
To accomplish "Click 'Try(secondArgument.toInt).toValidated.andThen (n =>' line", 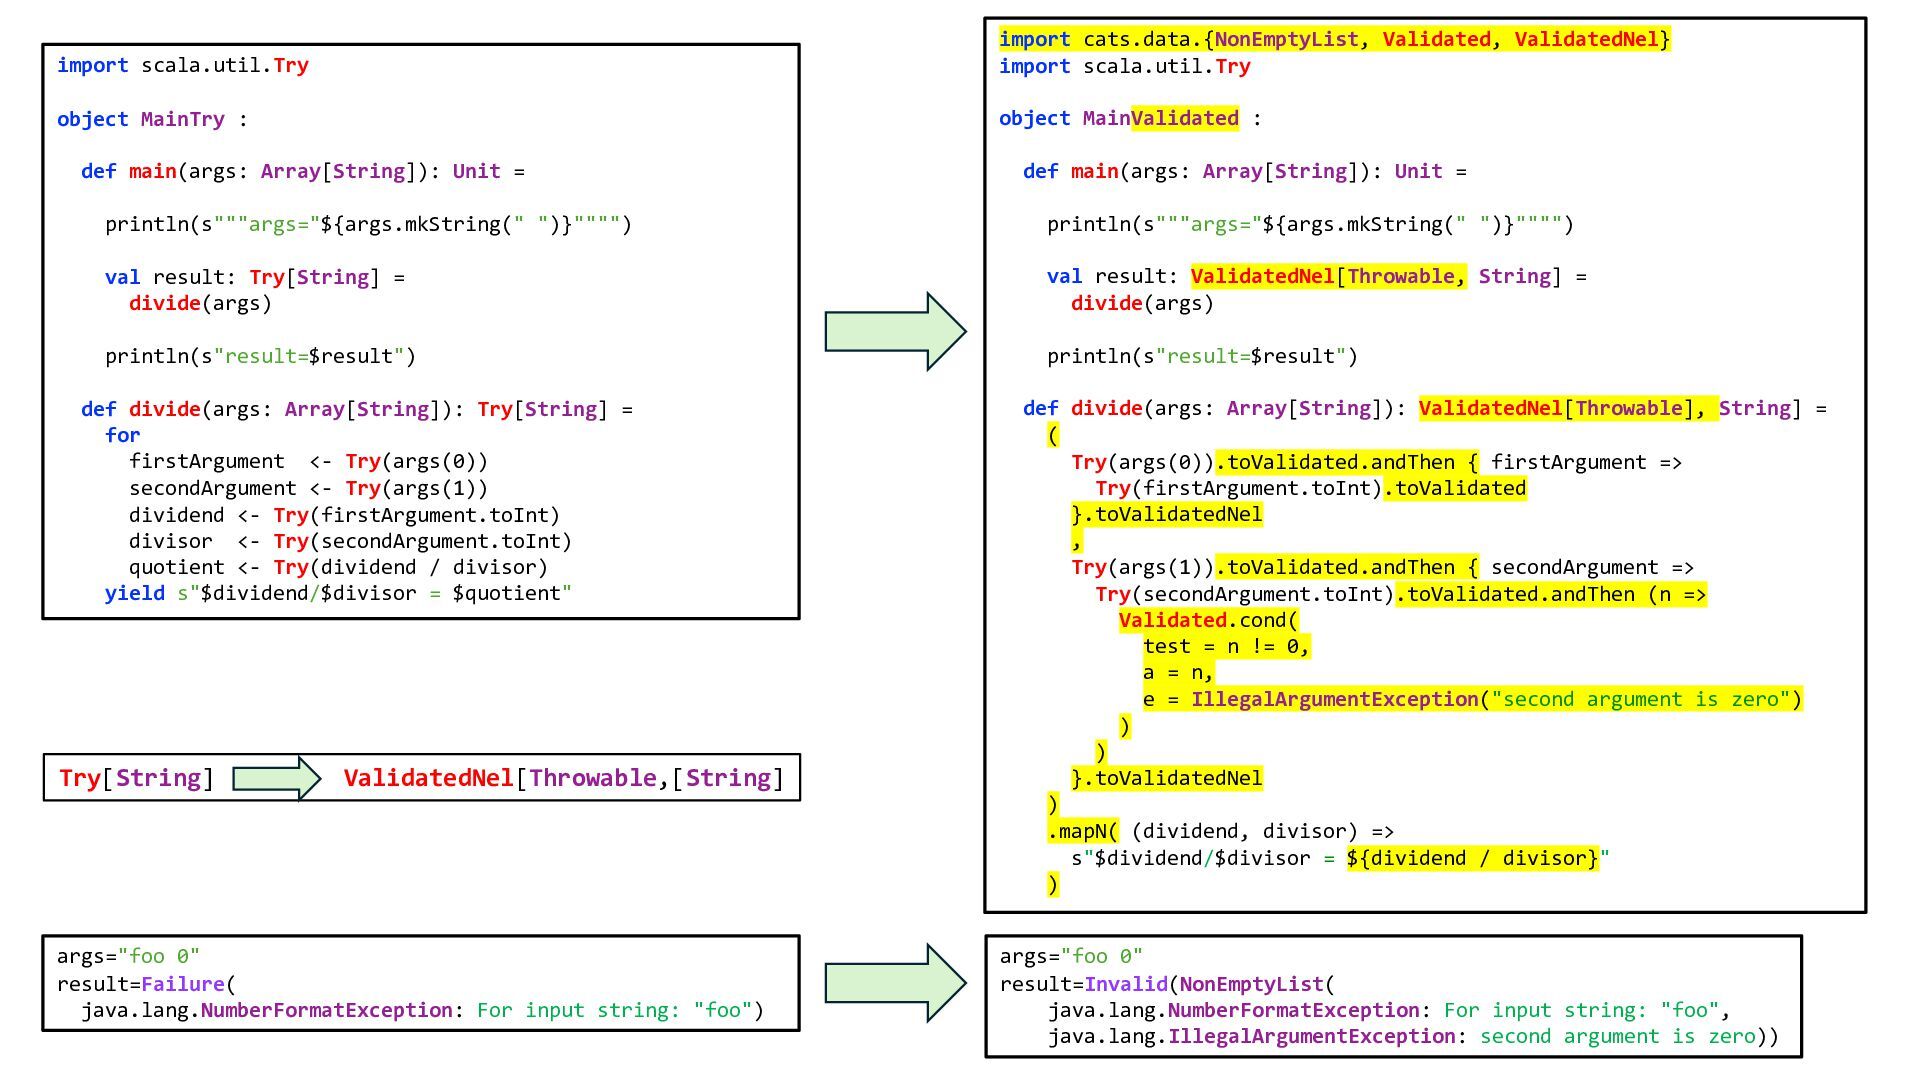I will click(x=1401, y=594).
